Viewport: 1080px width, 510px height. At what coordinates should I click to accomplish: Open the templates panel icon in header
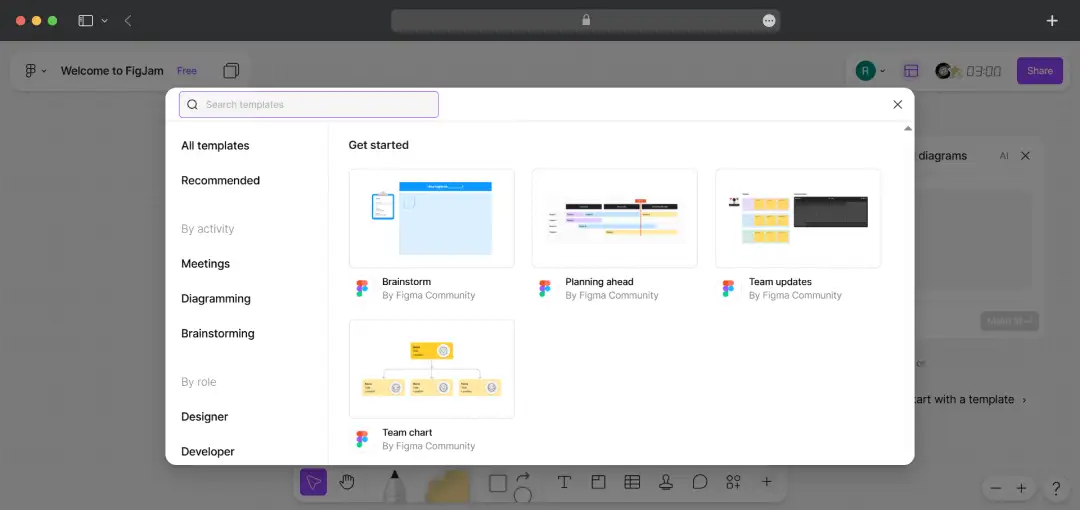911,71
